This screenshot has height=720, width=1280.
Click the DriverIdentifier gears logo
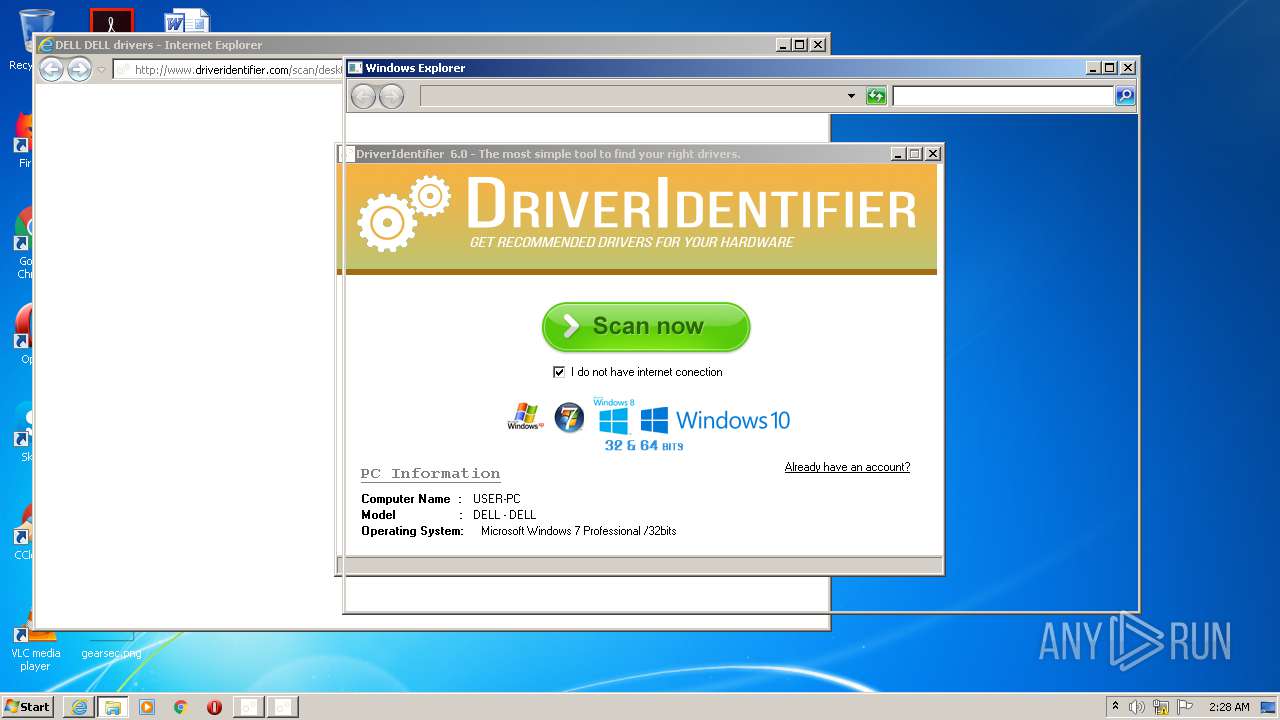click(x=404, y=213)
